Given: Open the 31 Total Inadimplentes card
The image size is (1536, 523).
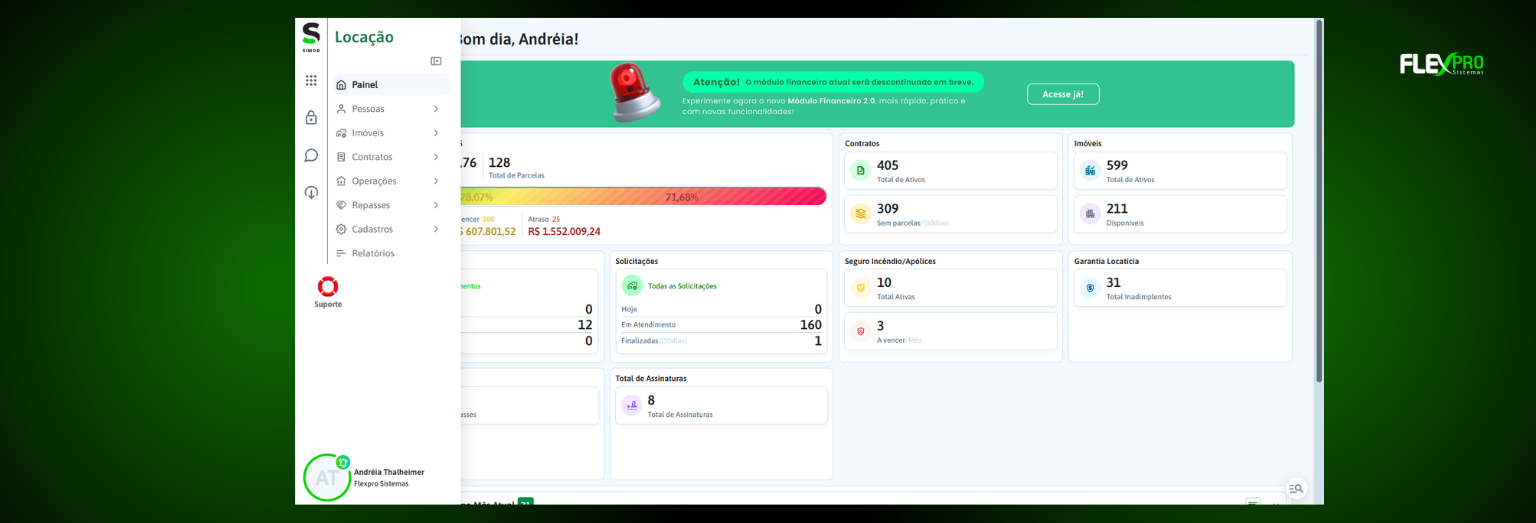Looking at the screenshot, I should [1181, 288].
